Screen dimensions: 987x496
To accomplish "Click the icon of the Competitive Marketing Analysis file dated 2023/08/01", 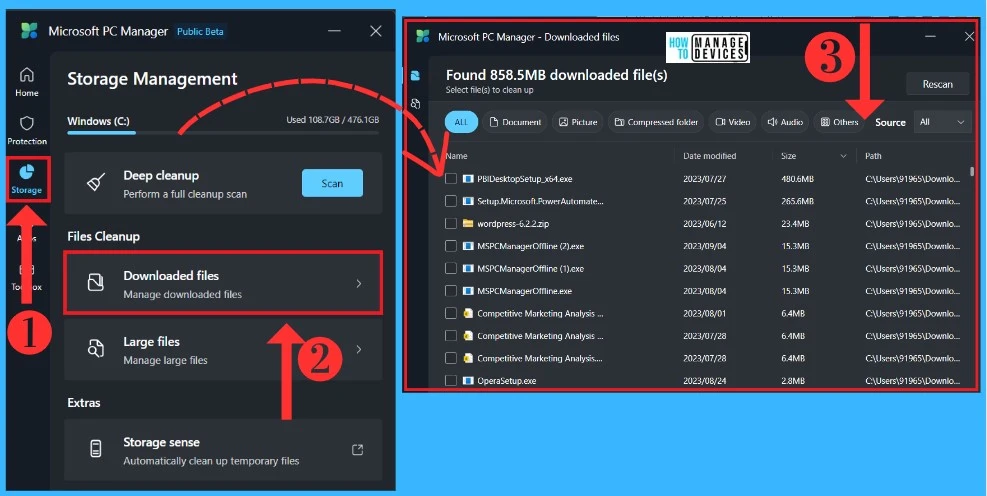I will pos(468,313).
